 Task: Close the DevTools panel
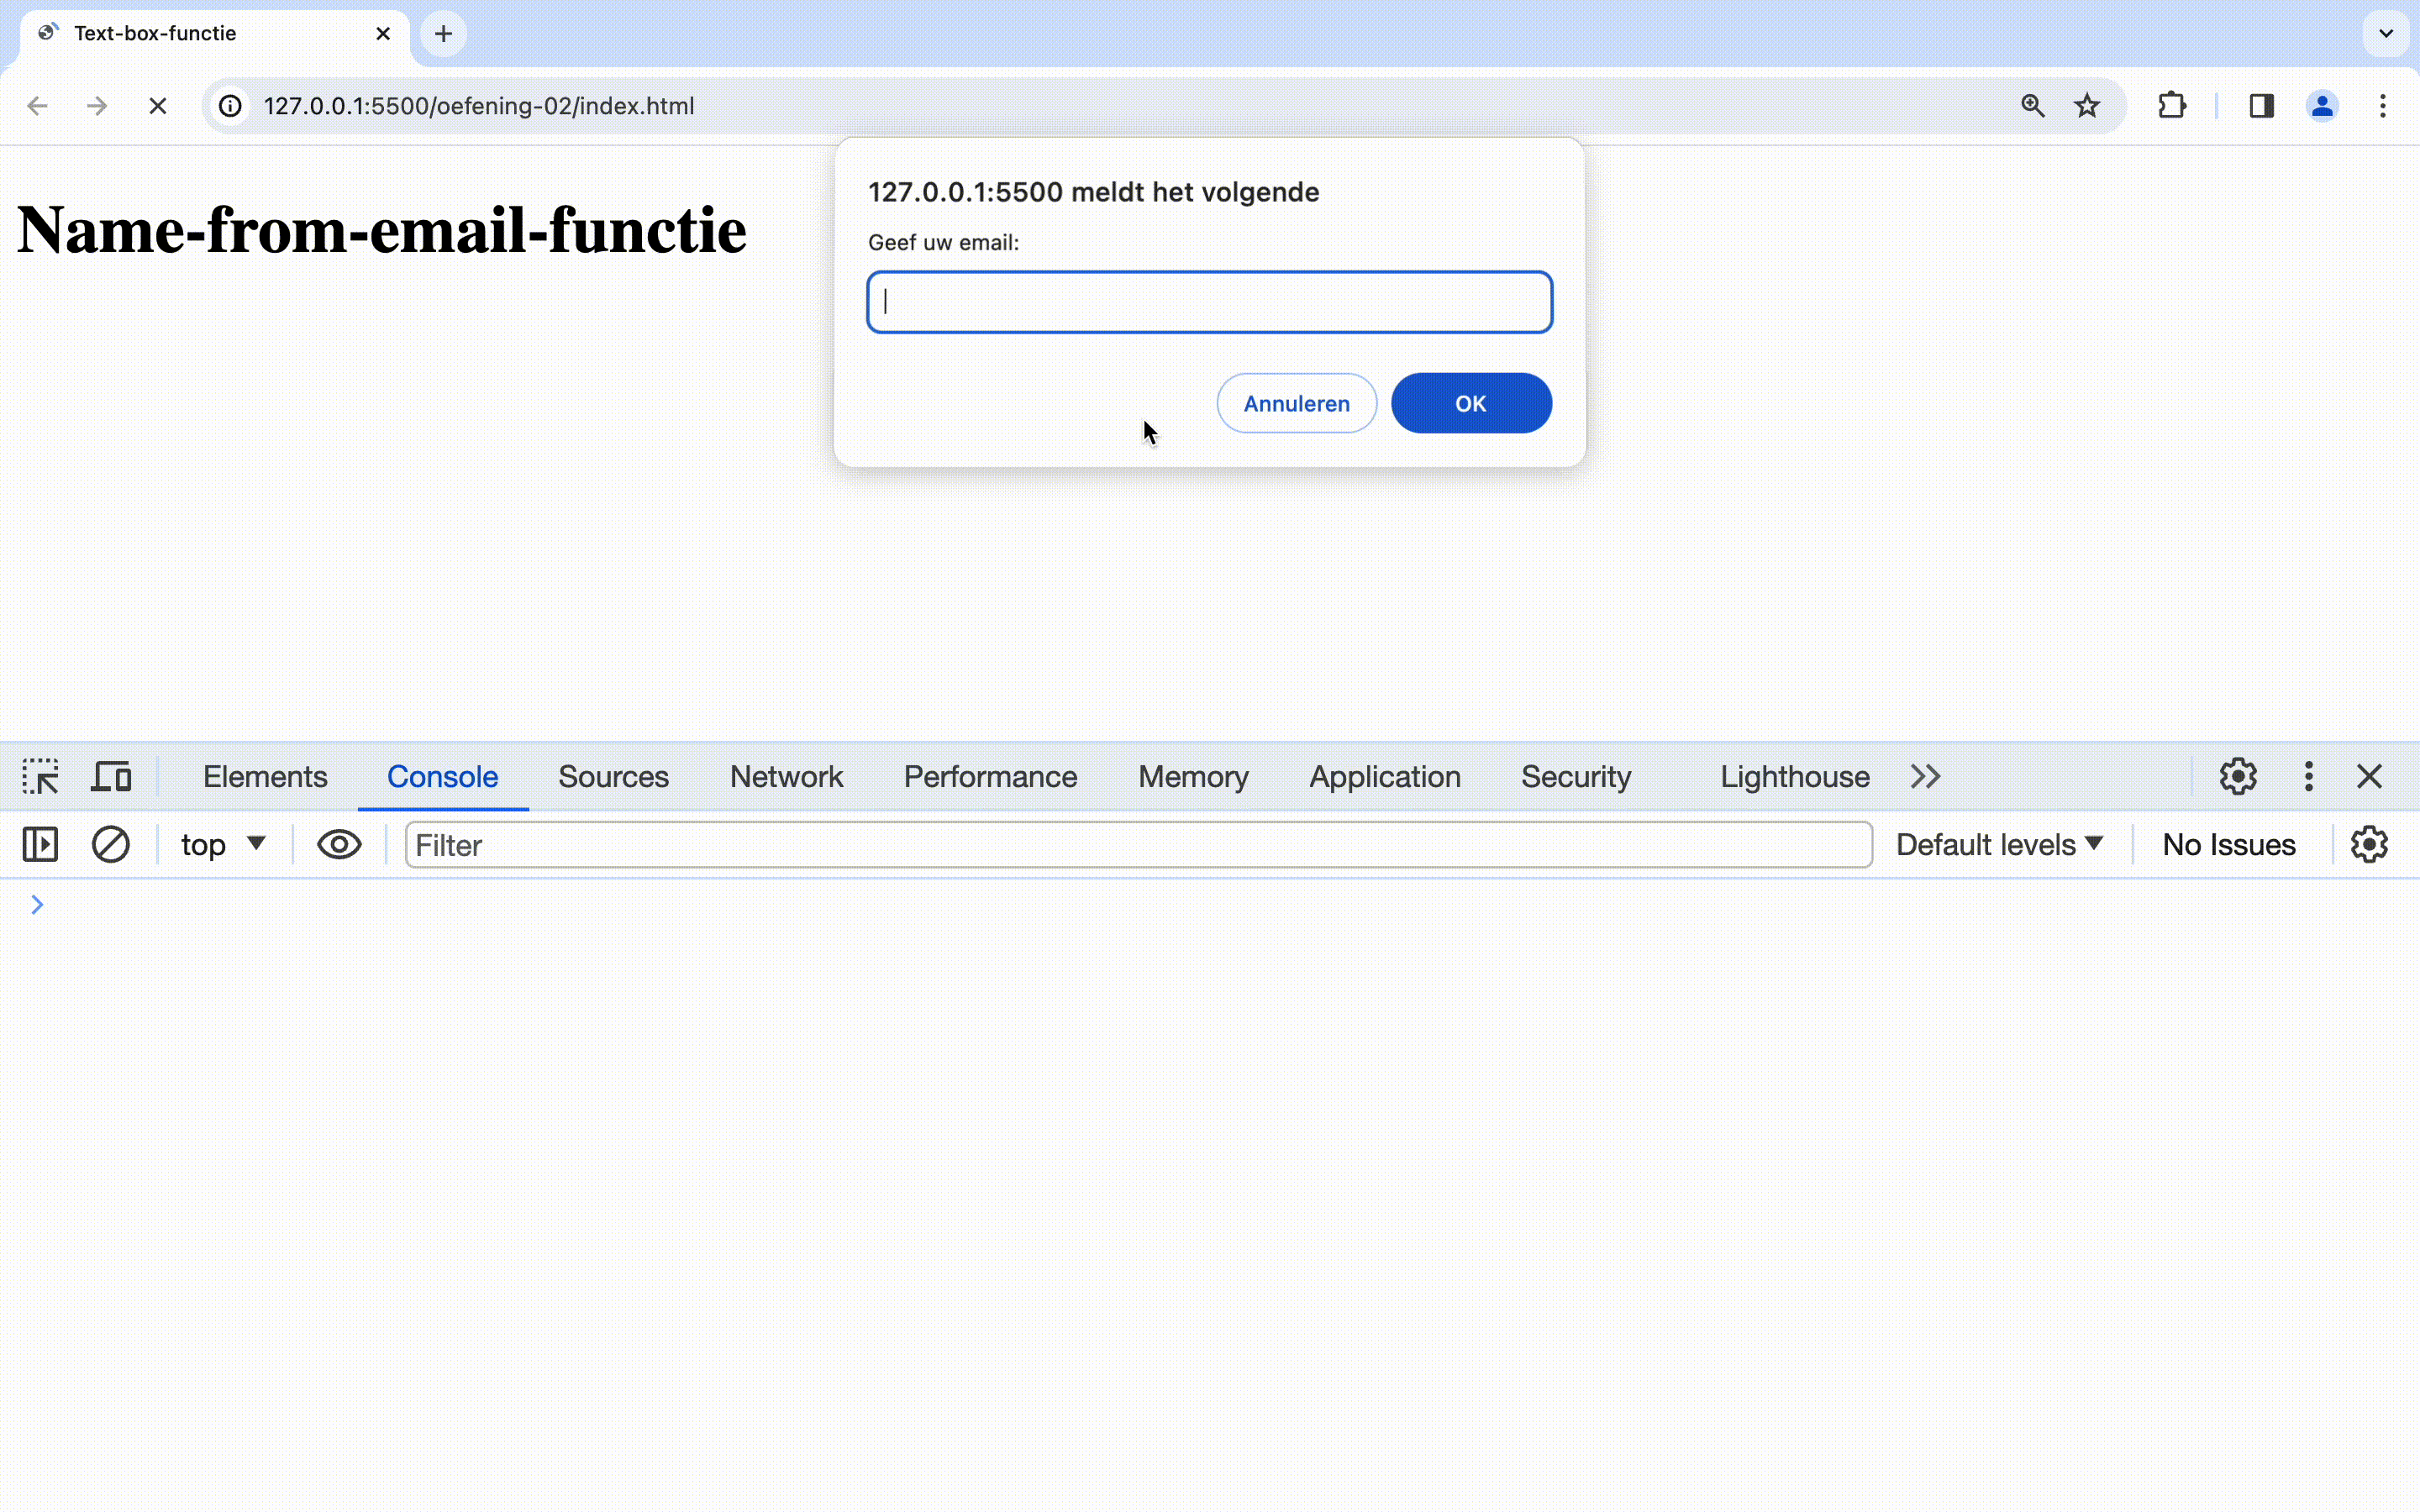tap(2369, 776)
